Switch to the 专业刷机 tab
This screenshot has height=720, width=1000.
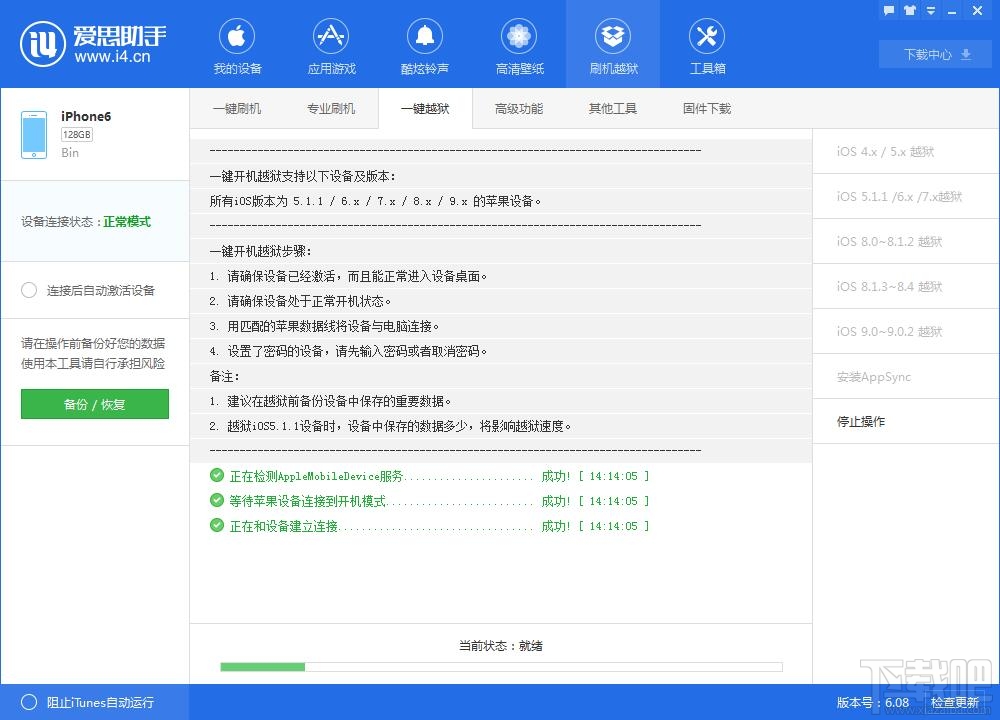click(332, 108)
